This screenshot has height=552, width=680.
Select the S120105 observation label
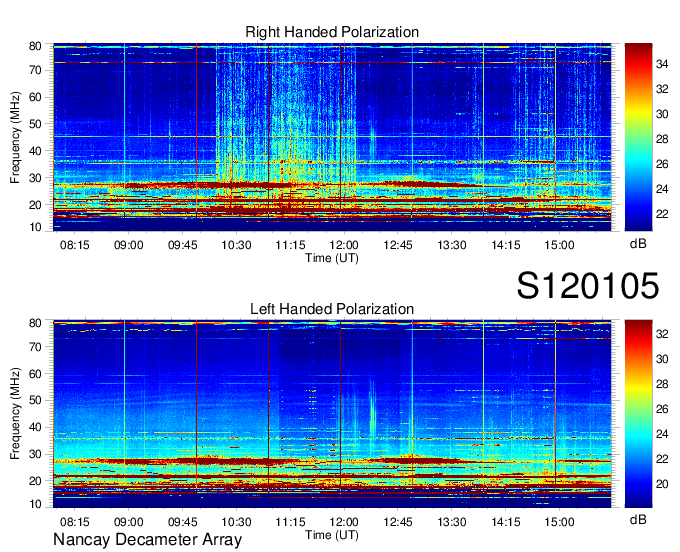[588, 285]
